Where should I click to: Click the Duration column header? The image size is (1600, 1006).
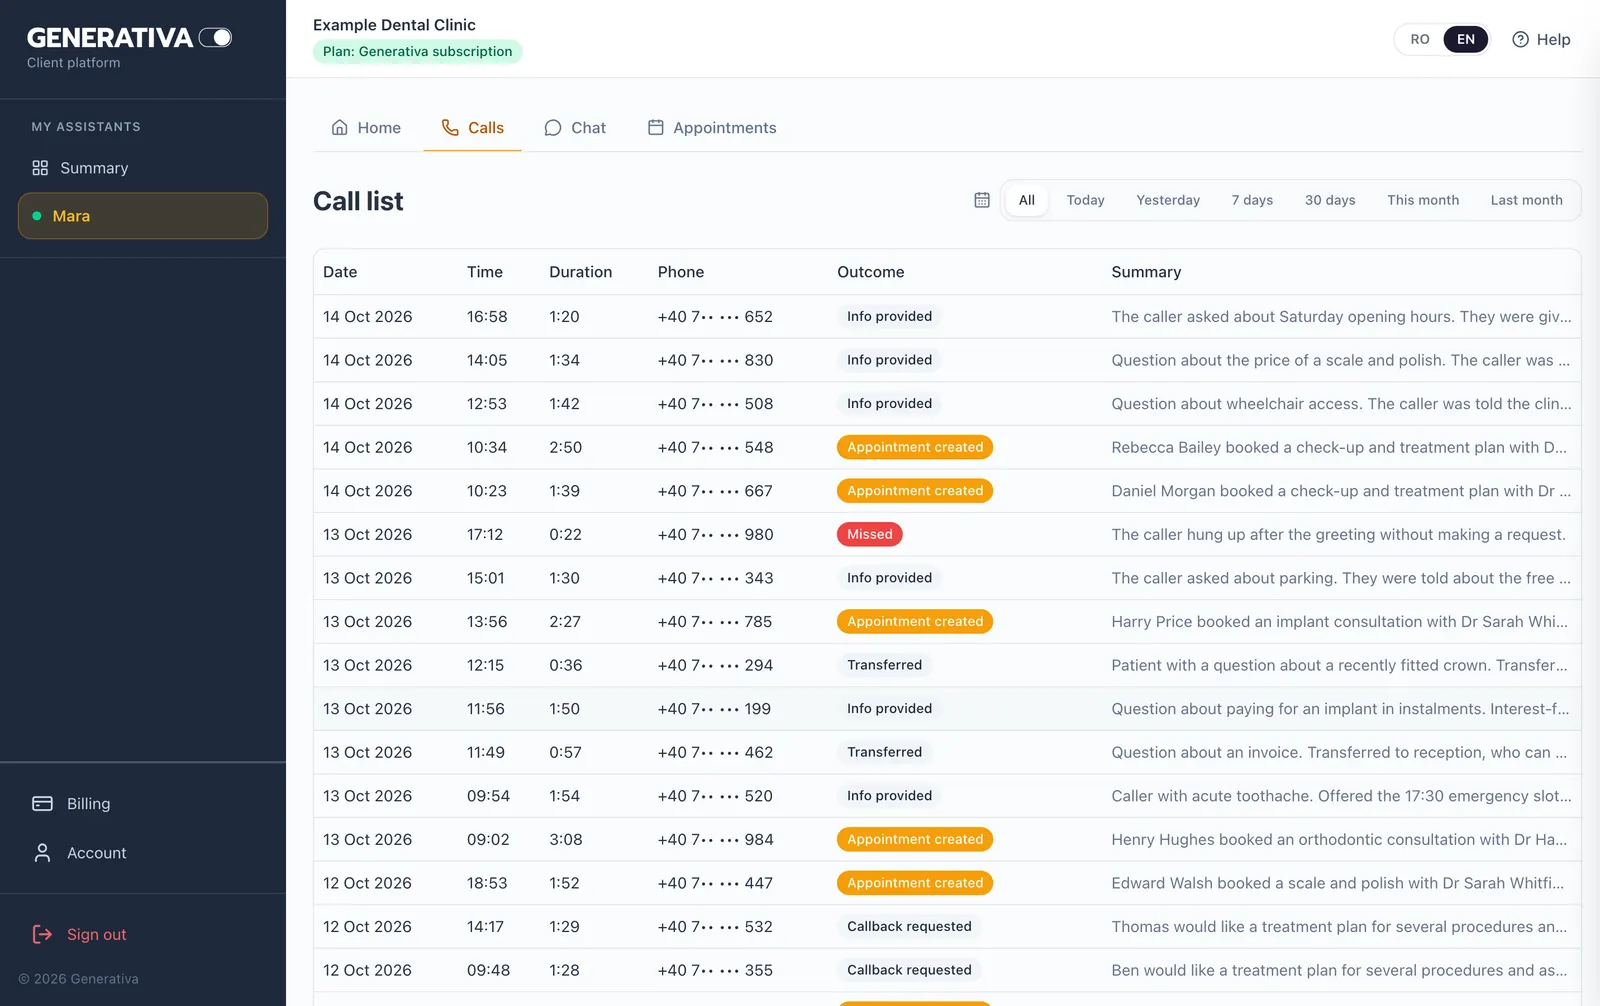tap(580, 272)
